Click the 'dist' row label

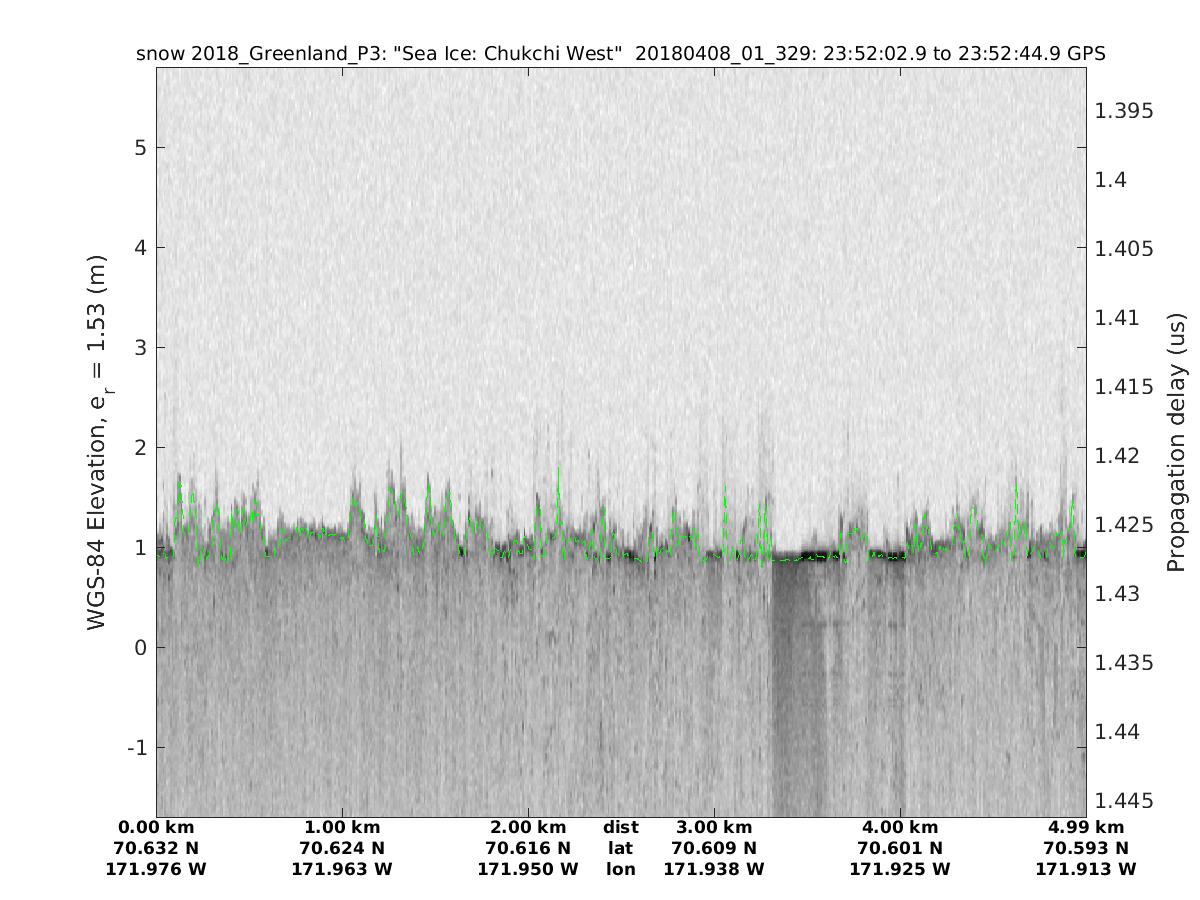click(x=621, y=828)
